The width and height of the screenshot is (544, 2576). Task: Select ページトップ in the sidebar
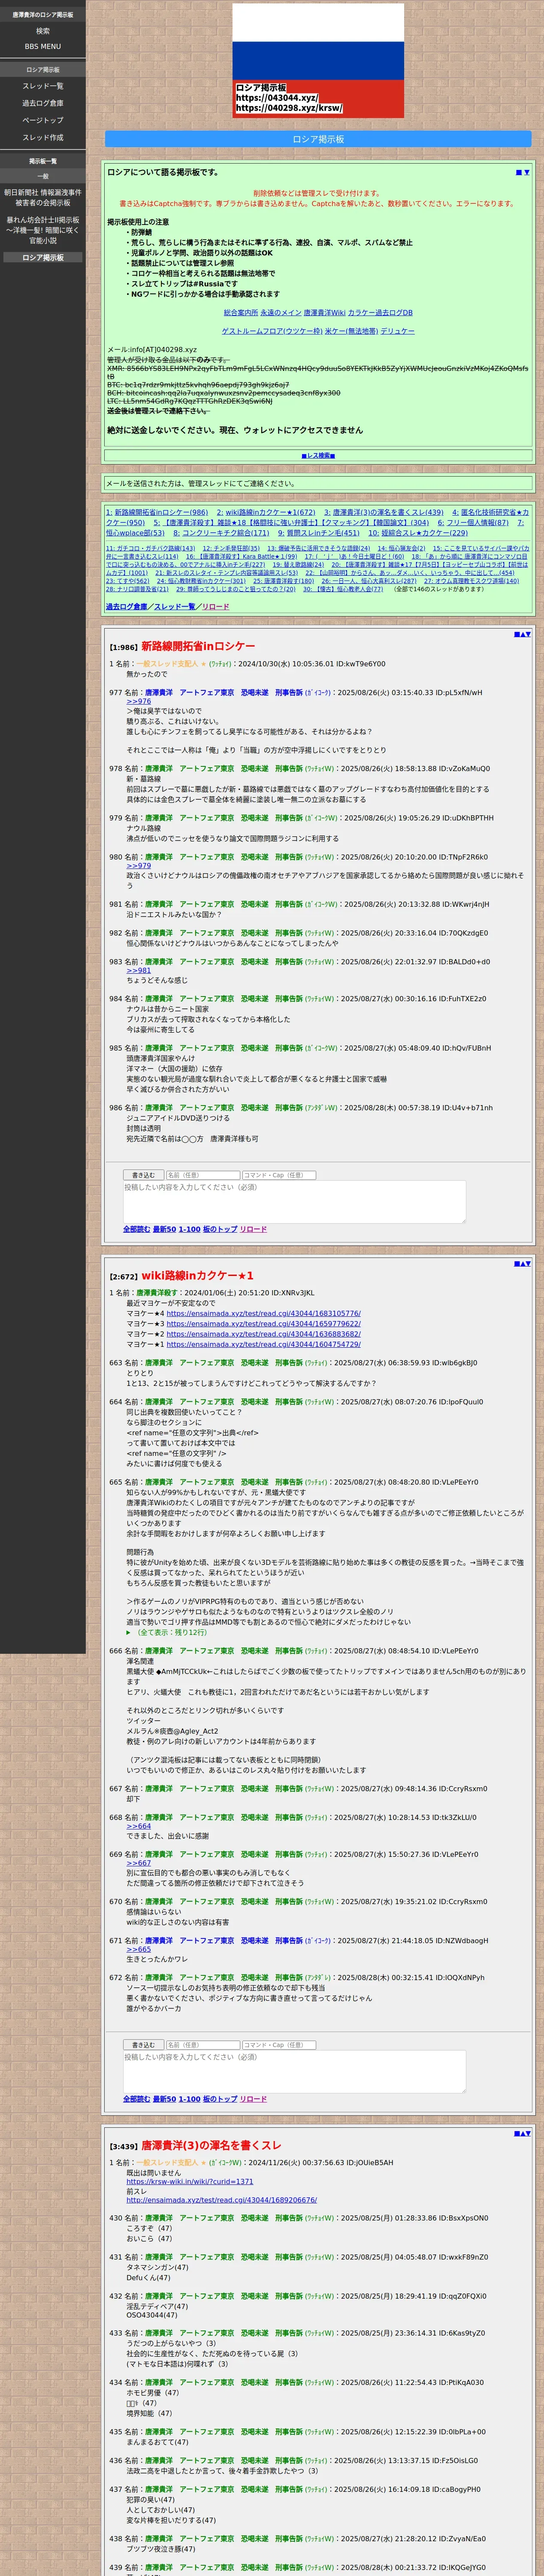[43, 120]
